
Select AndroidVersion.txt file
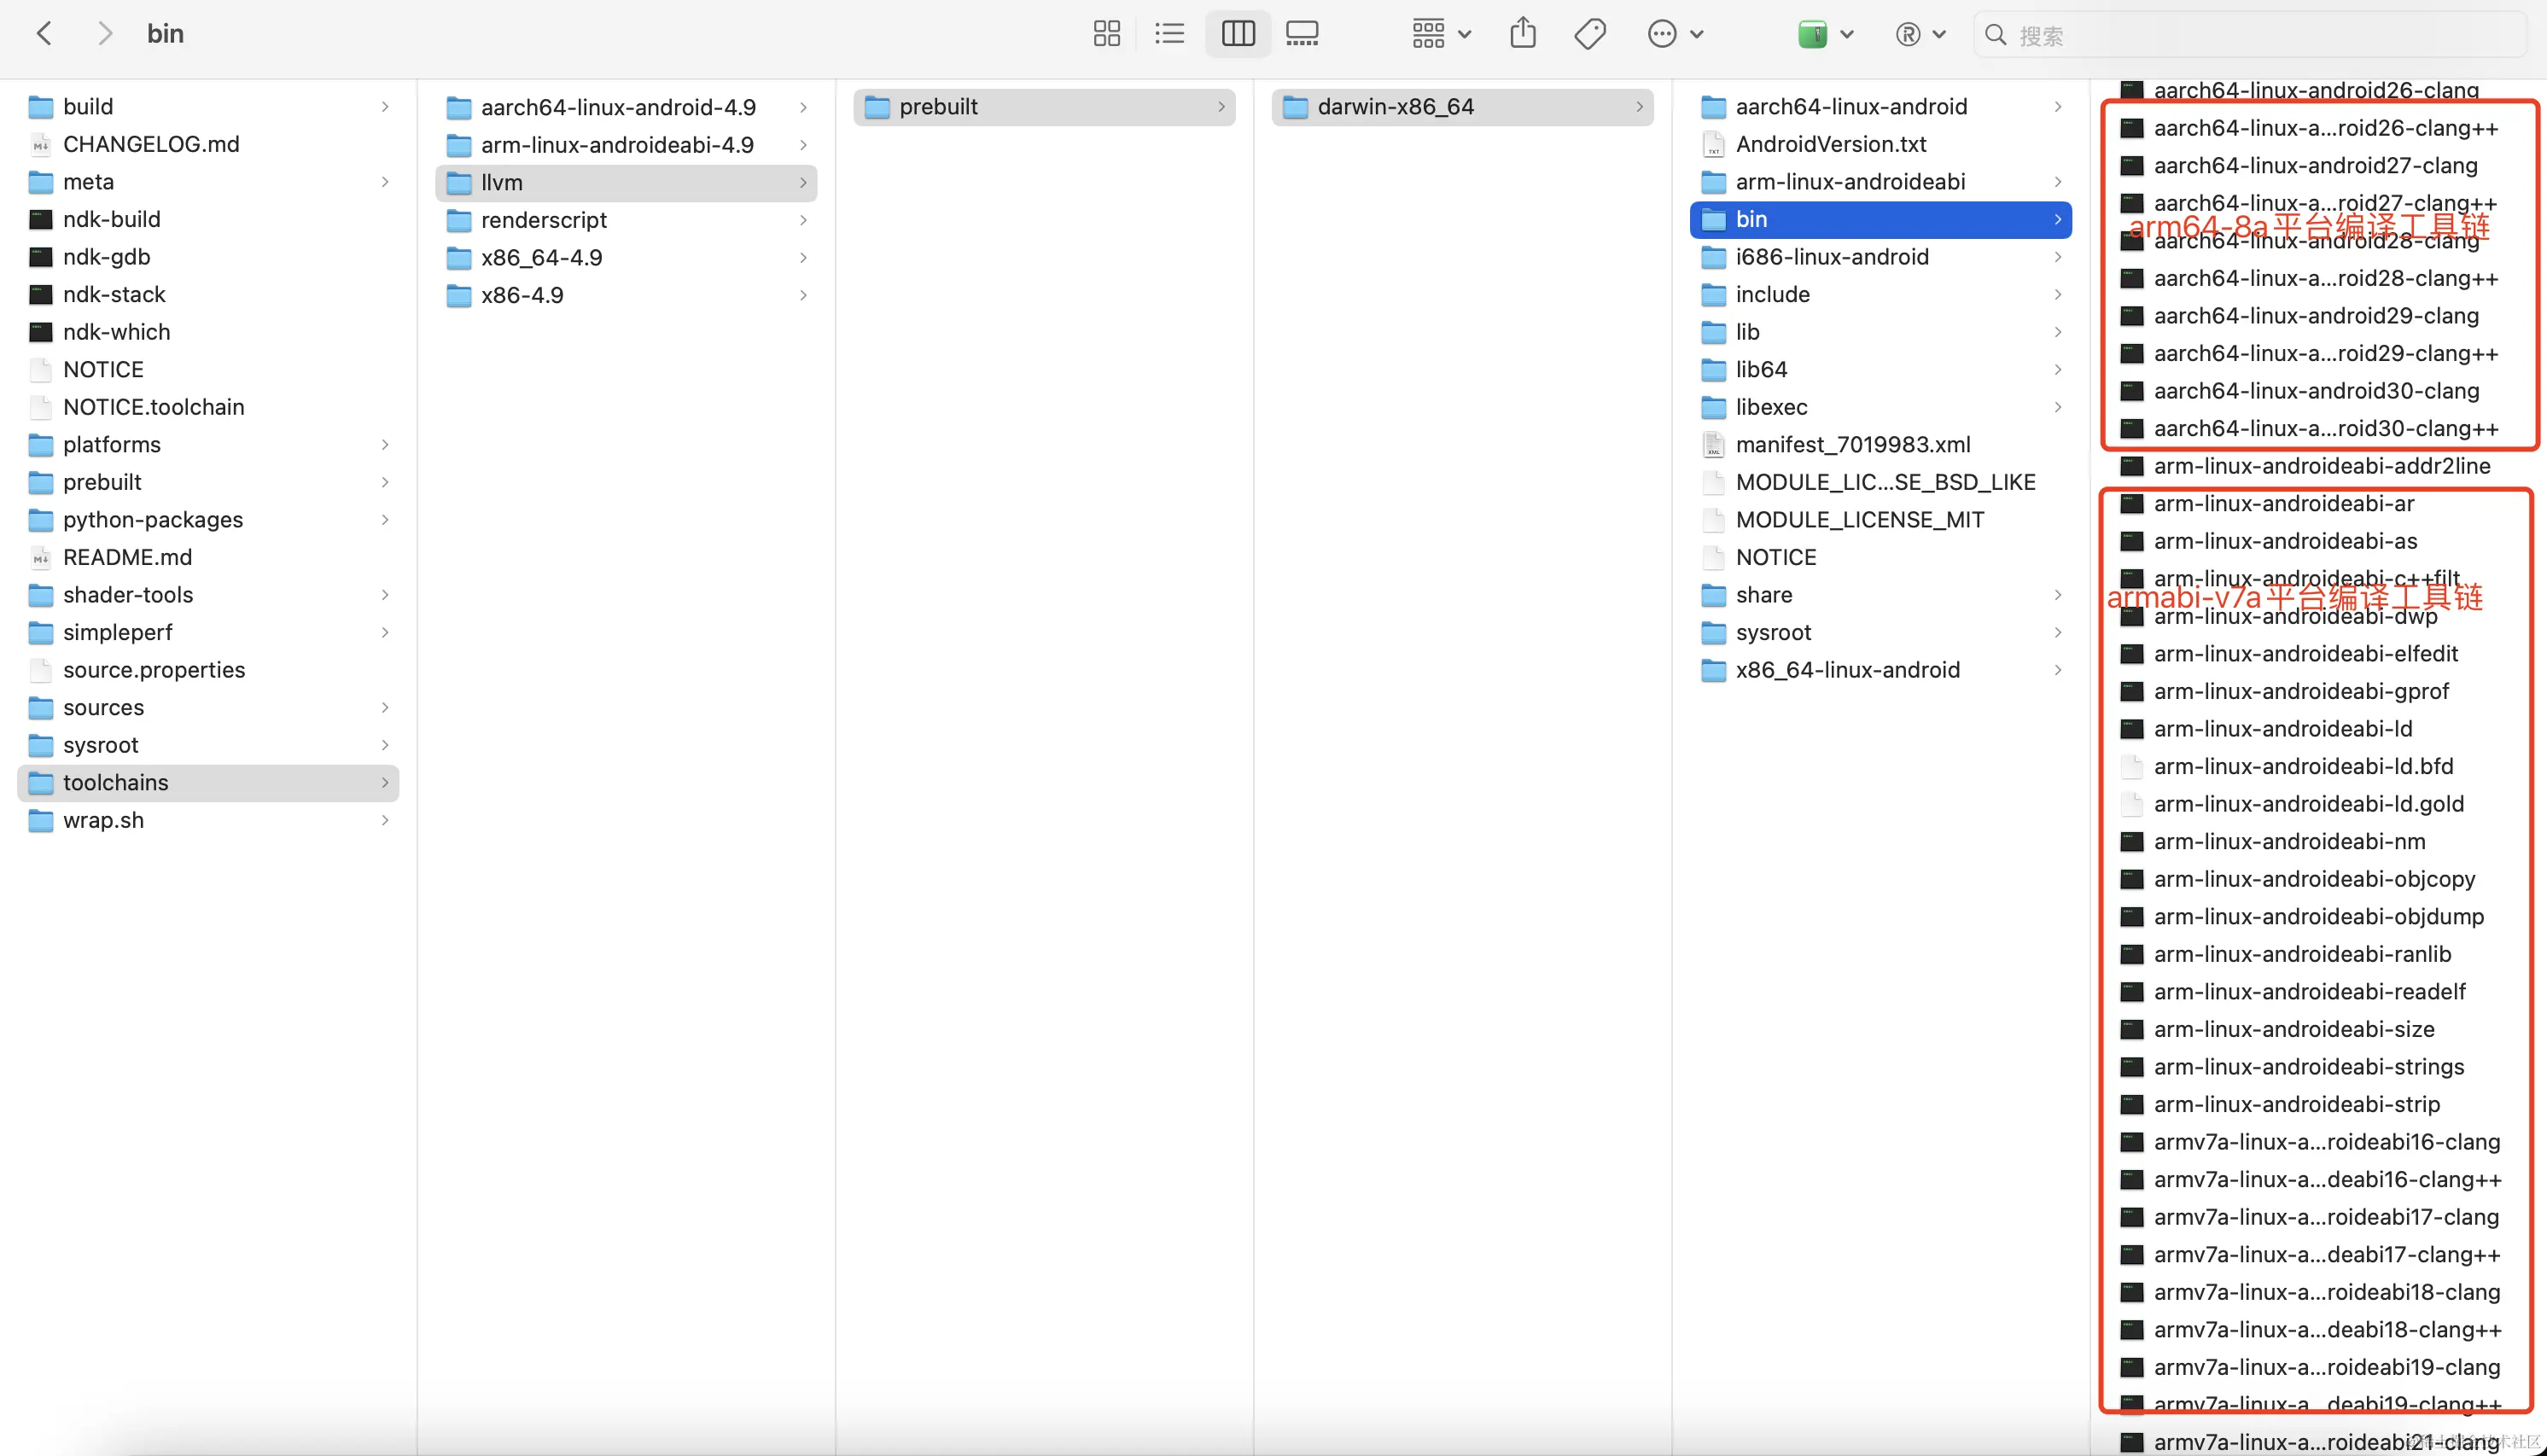pos(1830,144)
